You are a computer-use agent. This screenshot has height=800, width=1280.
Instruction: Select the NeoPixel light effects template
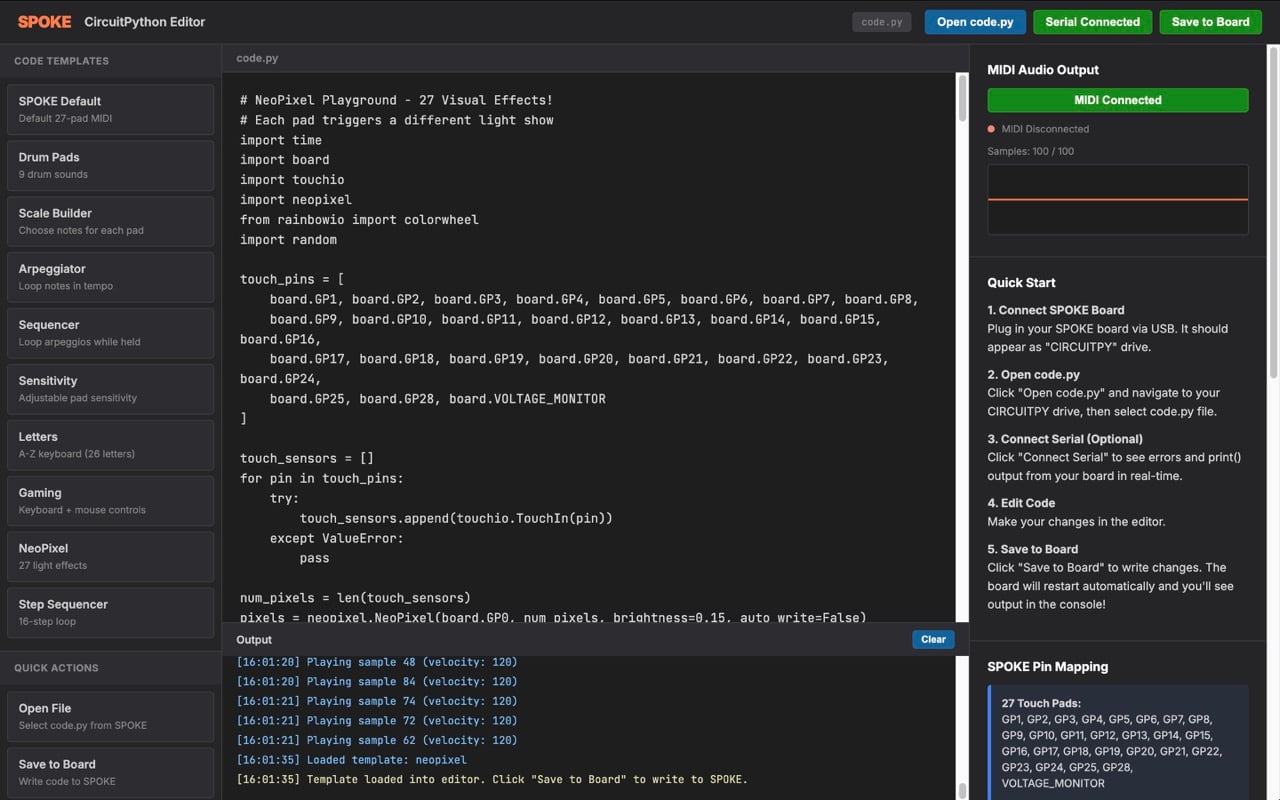coord(110,557)
